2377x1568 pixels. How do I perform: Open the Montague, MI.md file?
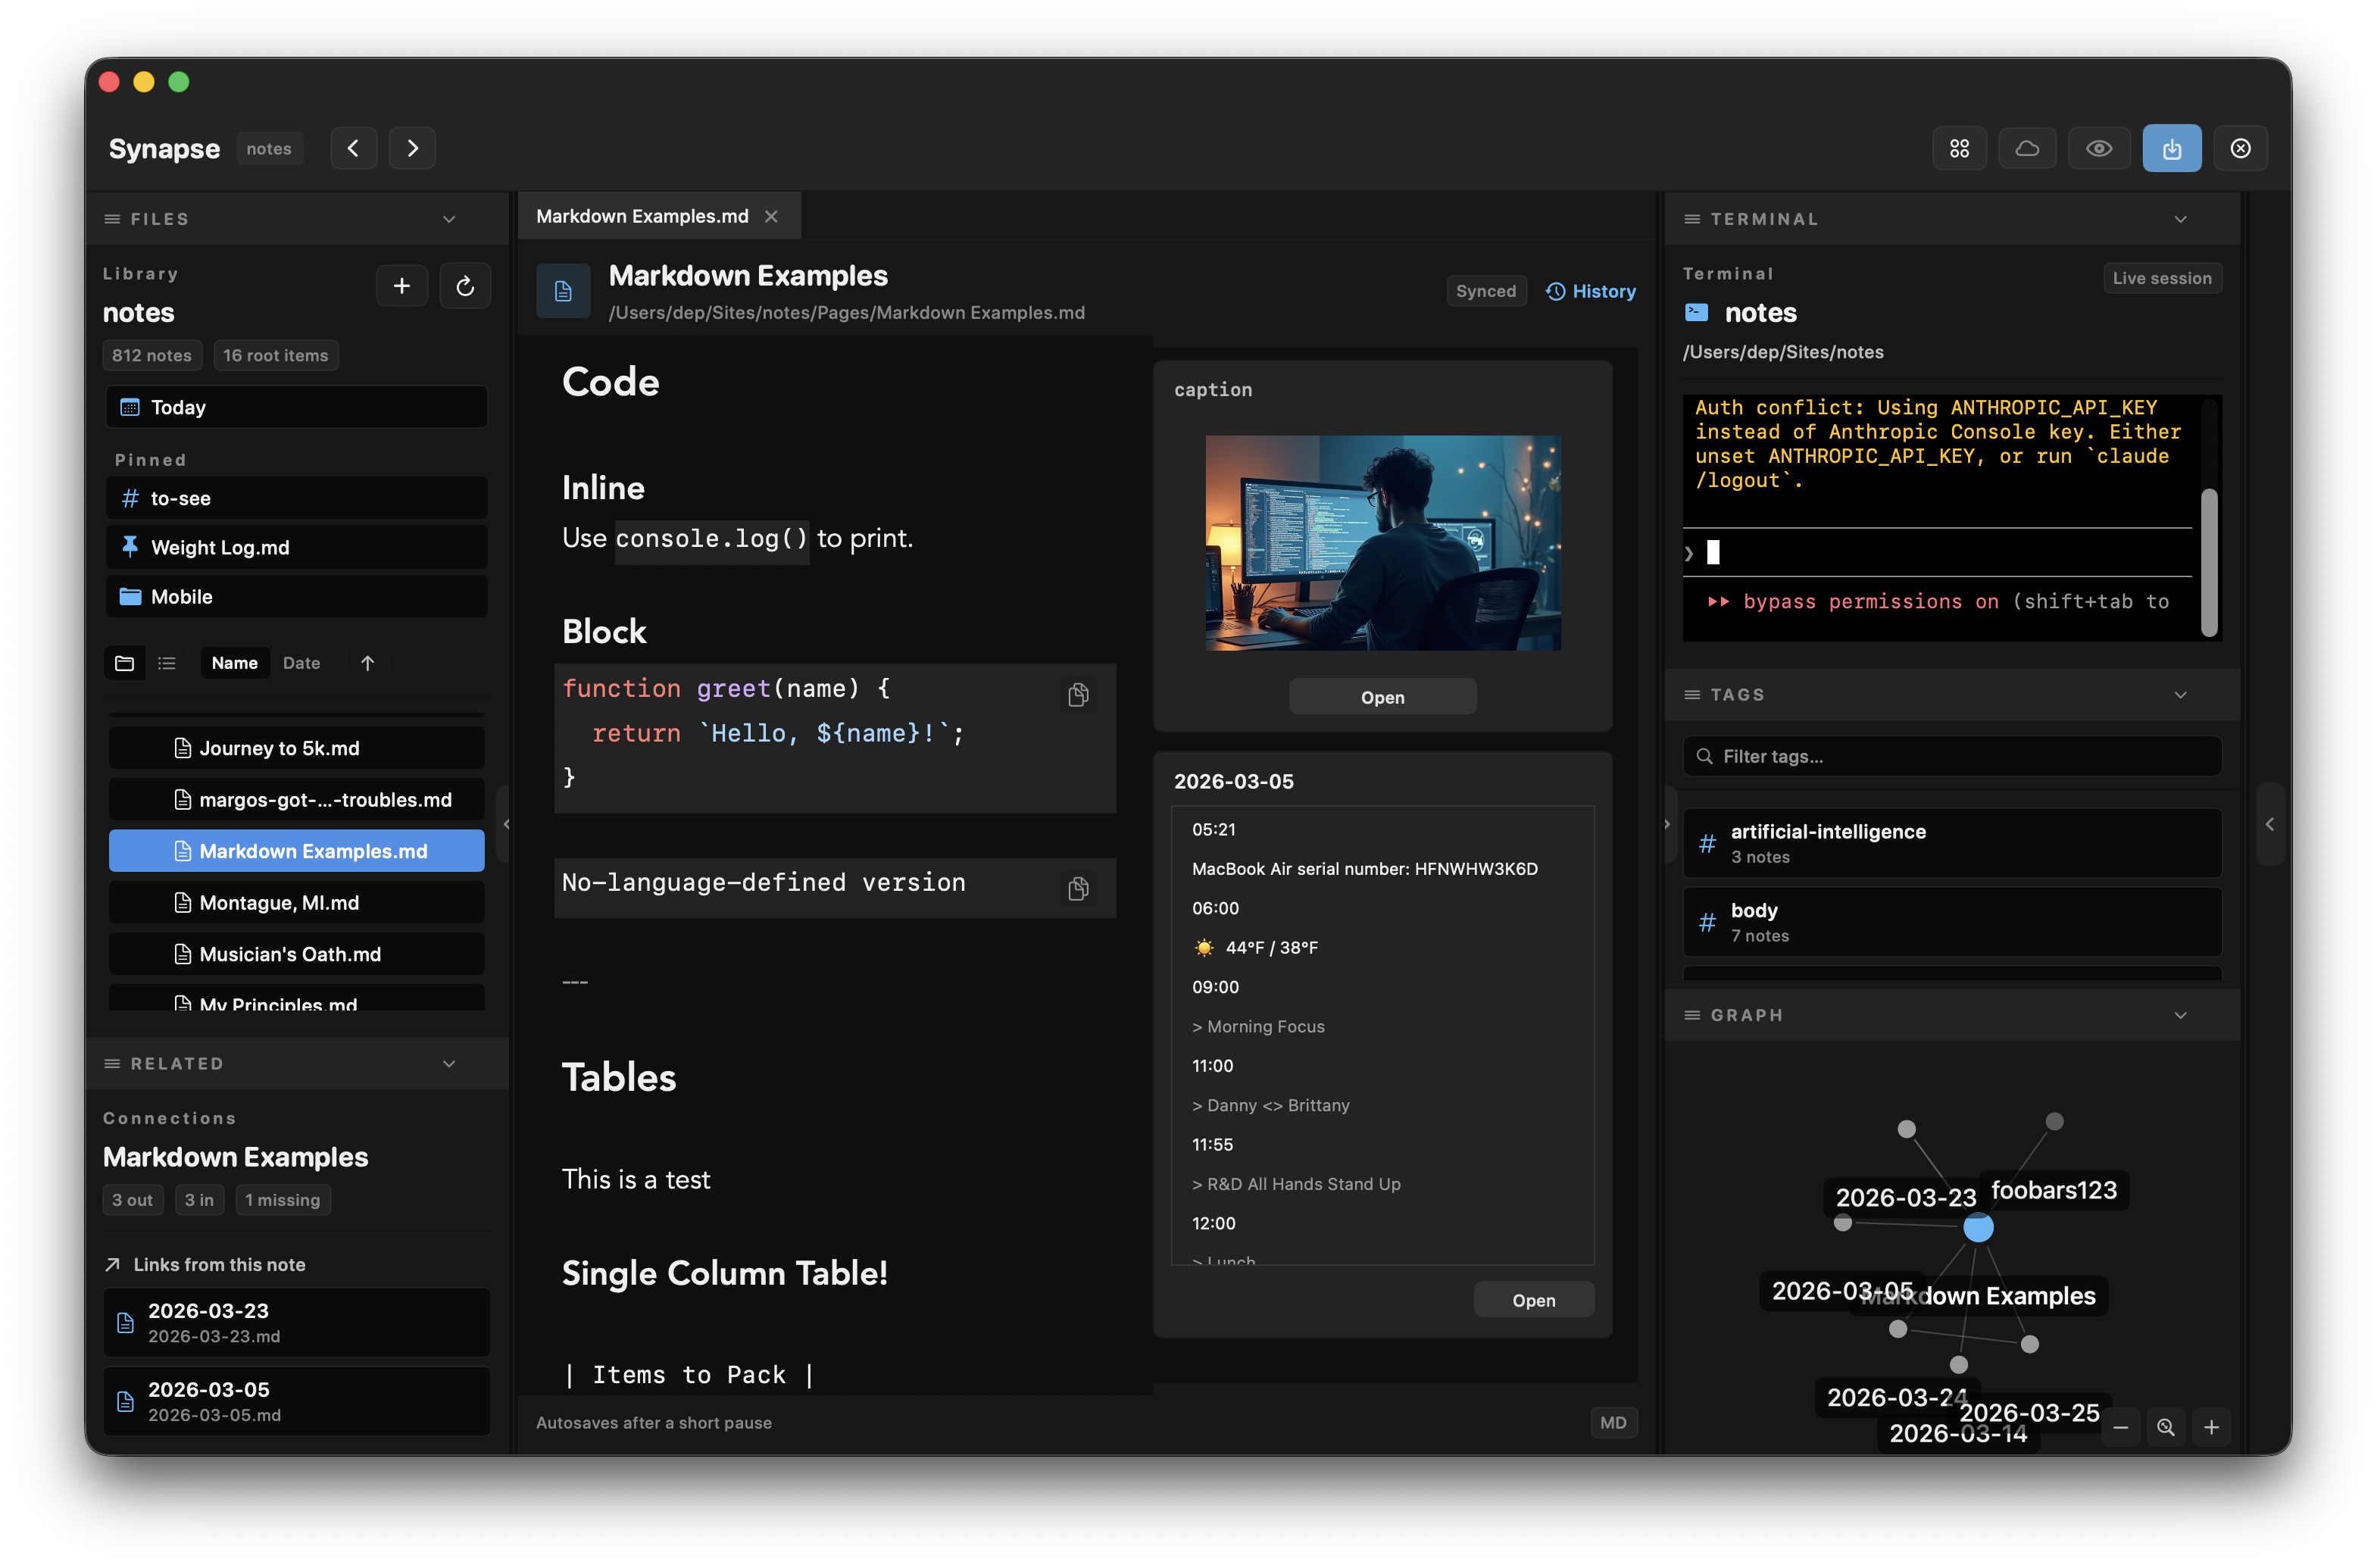pyautogui.click(x=279, y=902)
